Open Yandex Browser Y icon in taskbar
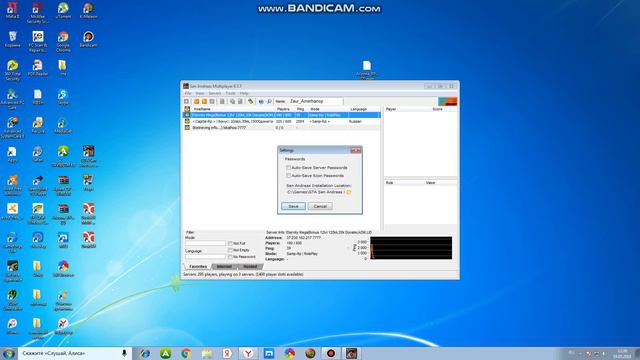Viewport: 640px width, 360px height. 248,353
